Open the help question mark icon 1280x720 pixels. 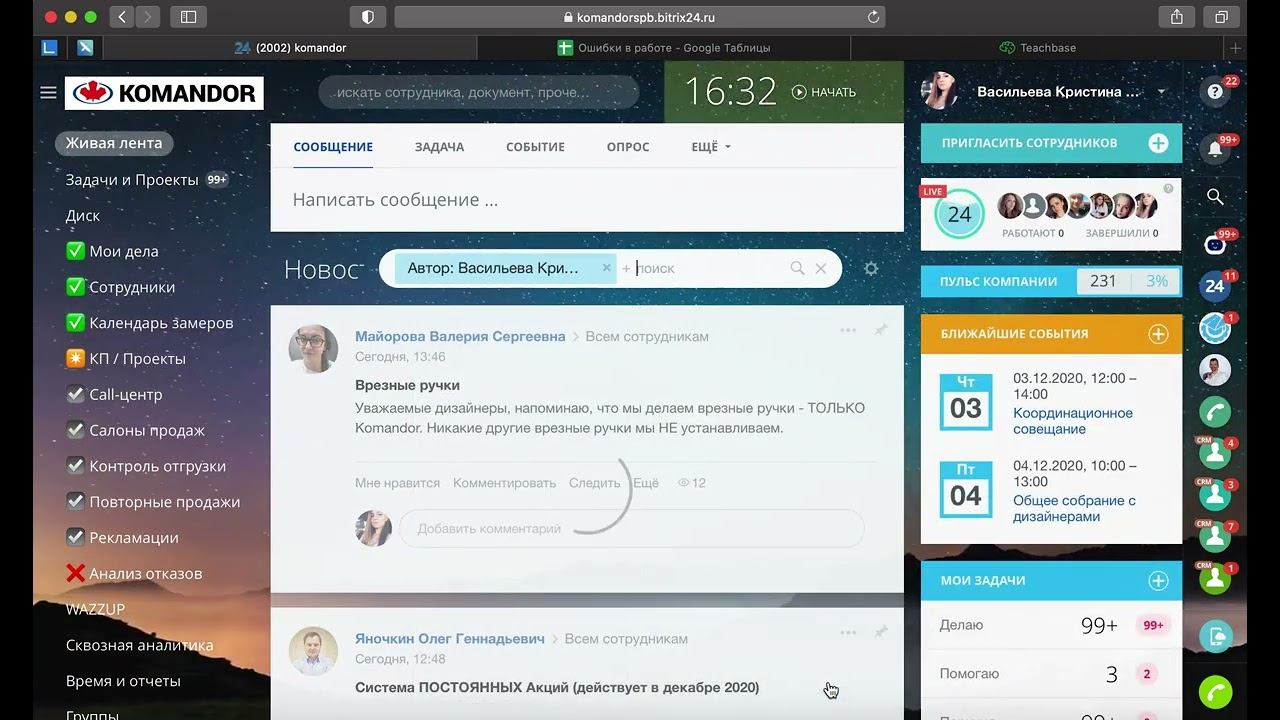pos(1215,91)
